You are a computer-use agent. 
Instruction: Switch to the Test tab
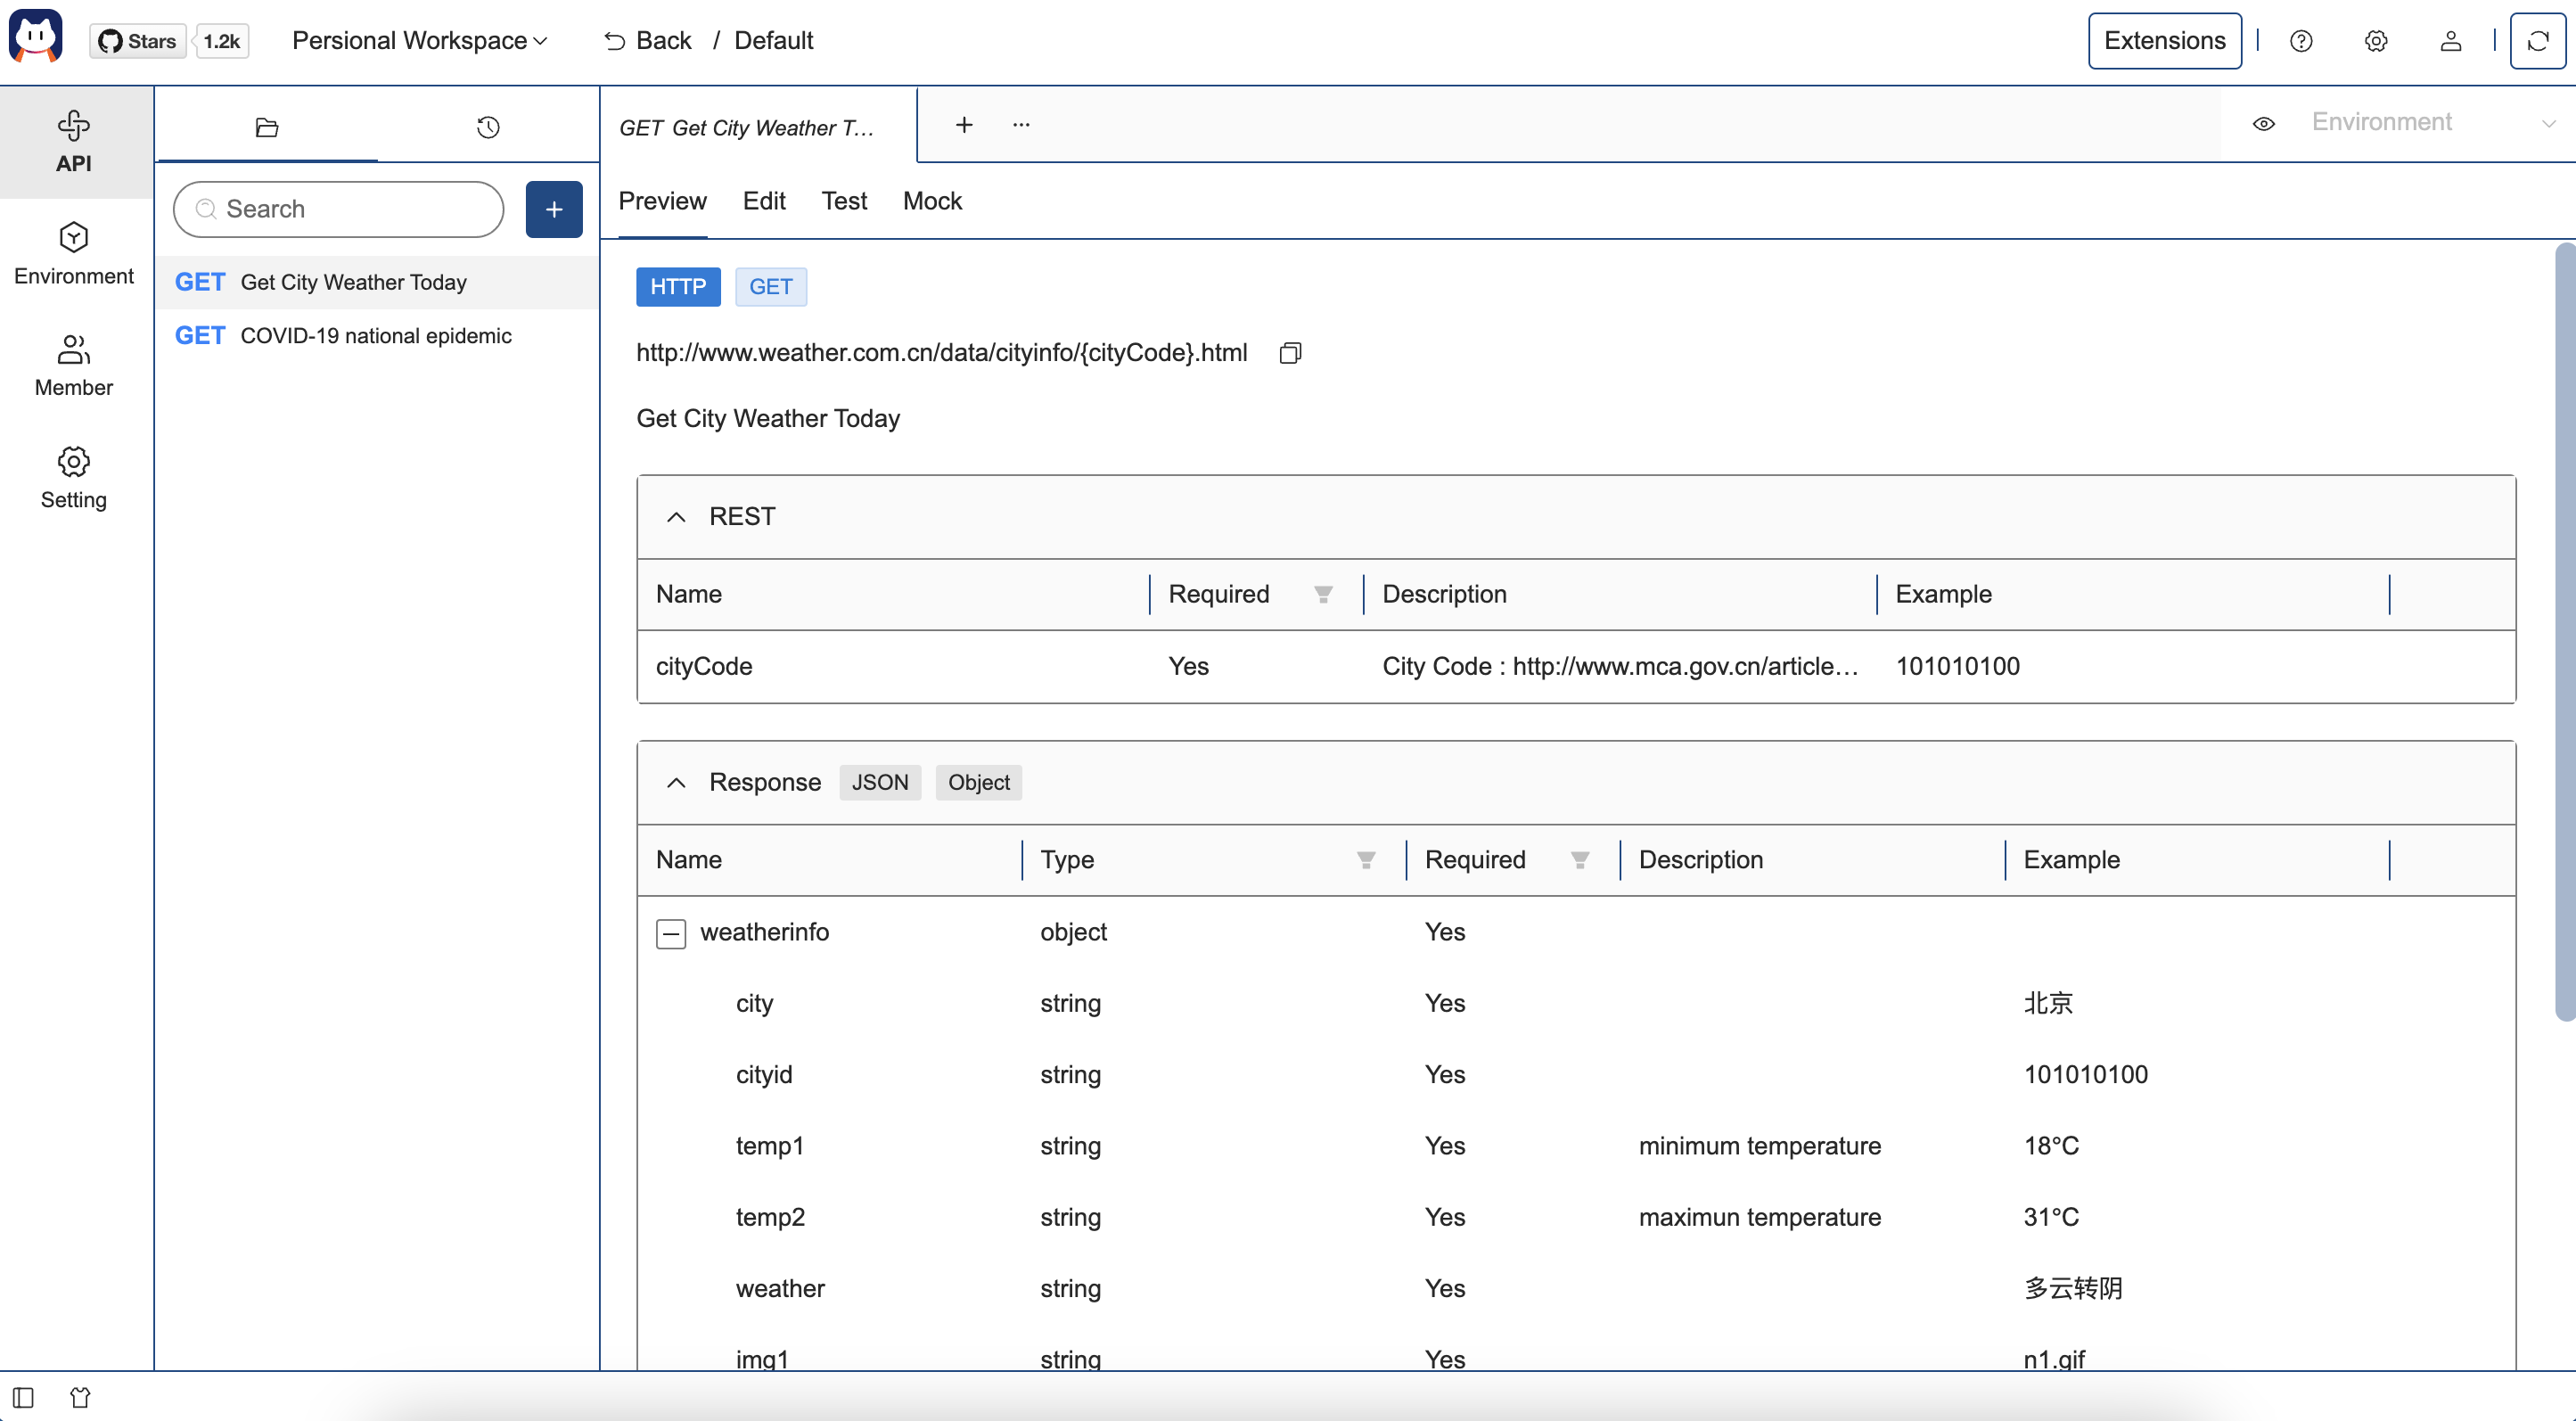(x=844, y=201)
